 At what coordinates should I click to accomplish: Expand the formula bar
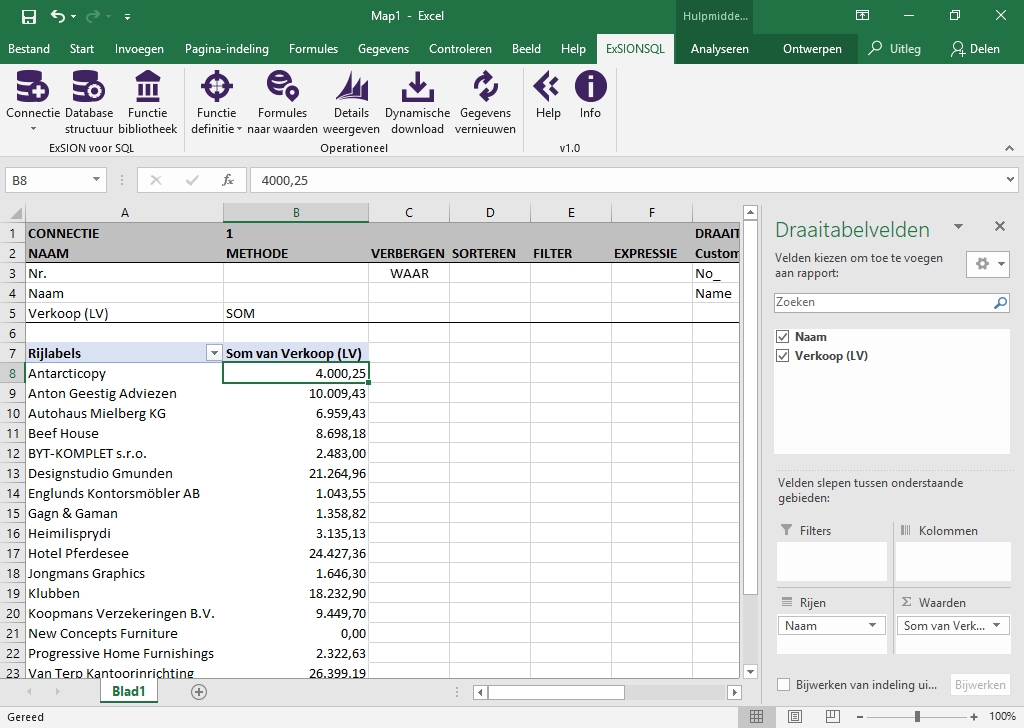[x=1010, y=180]
